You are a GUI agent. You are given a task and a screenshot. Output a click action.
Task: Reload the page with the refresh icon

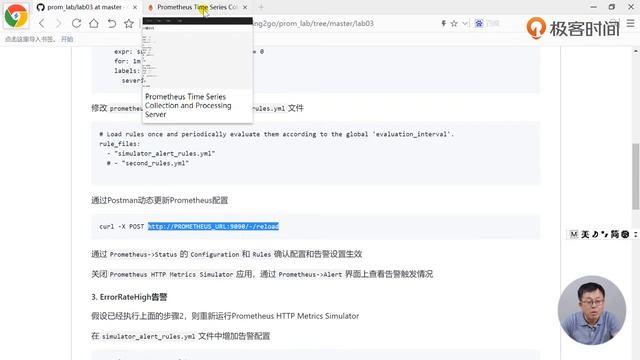[x=76, y=23]
